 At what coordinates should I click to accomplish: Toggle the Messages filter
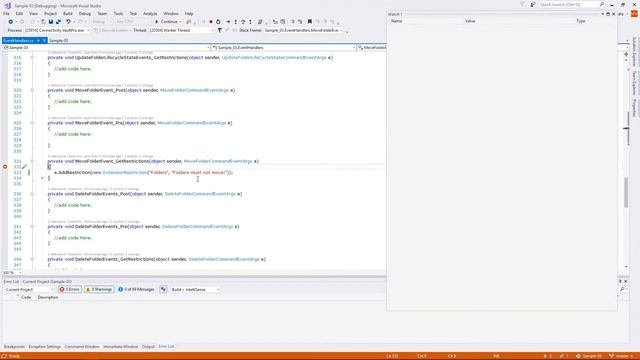[x=136, y=289]
